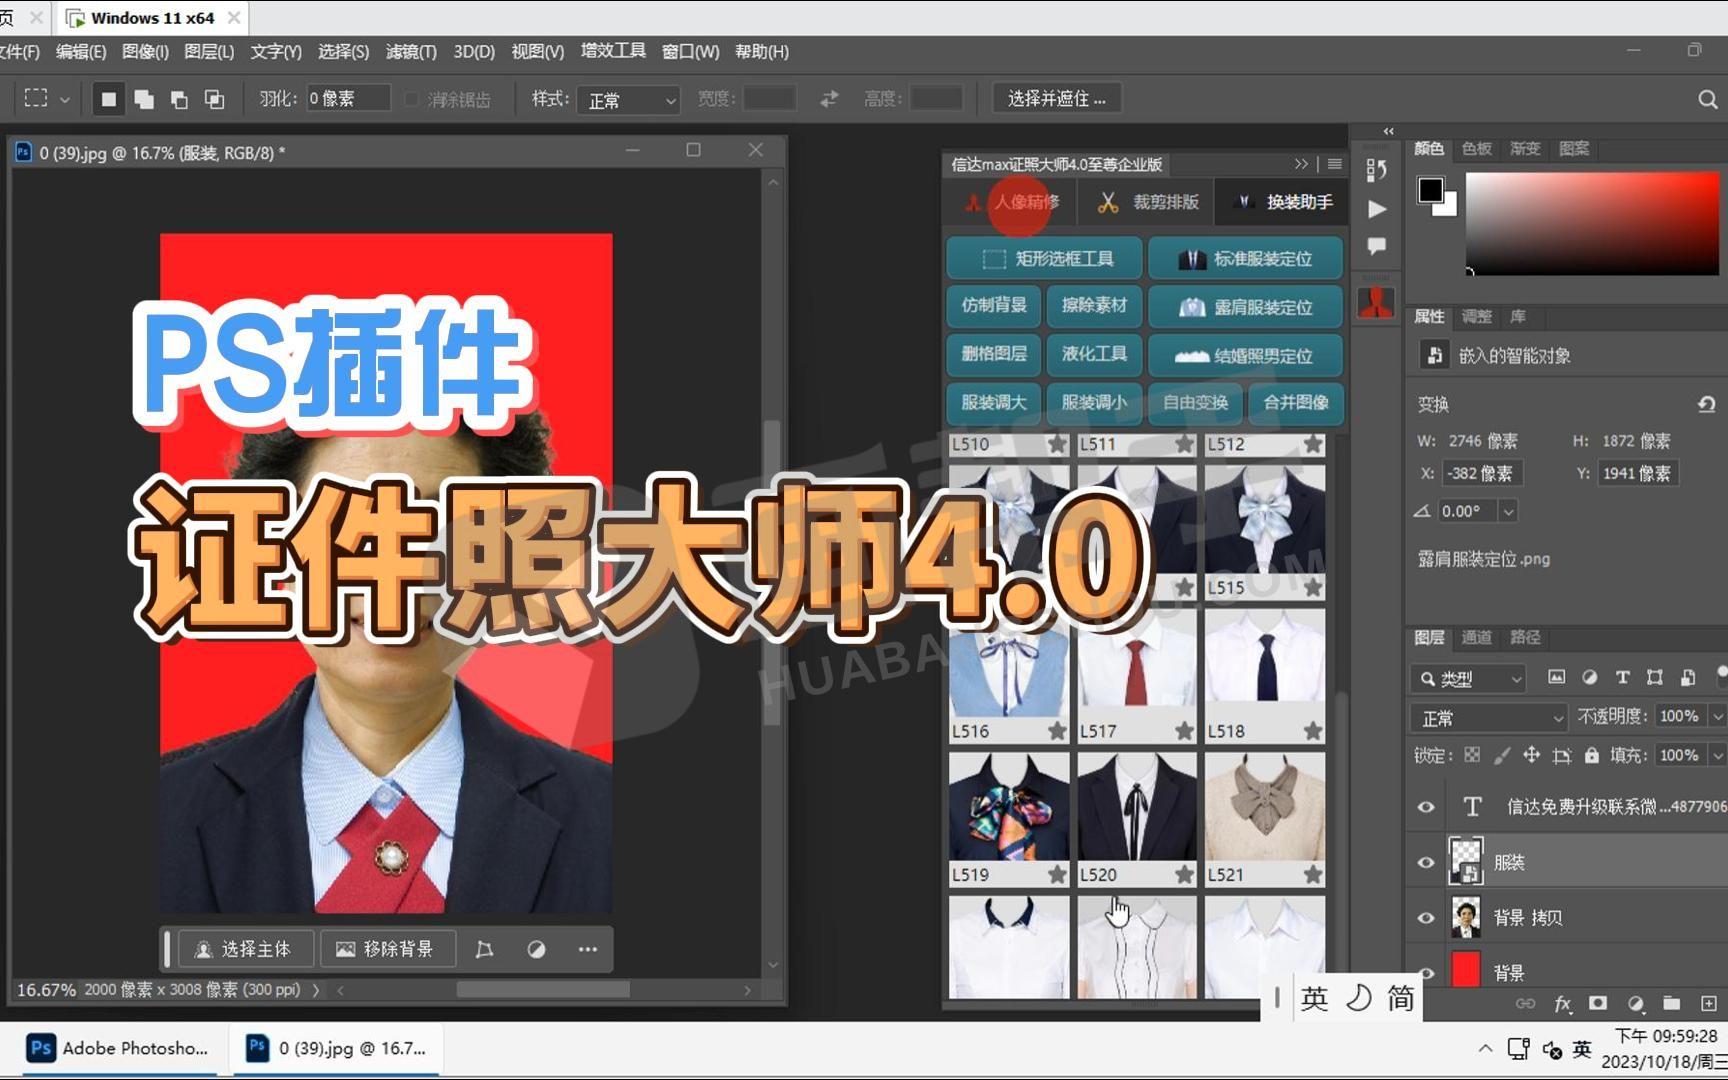
Task: Click the reset transform icon in Properties
Action: [1706, 404]
